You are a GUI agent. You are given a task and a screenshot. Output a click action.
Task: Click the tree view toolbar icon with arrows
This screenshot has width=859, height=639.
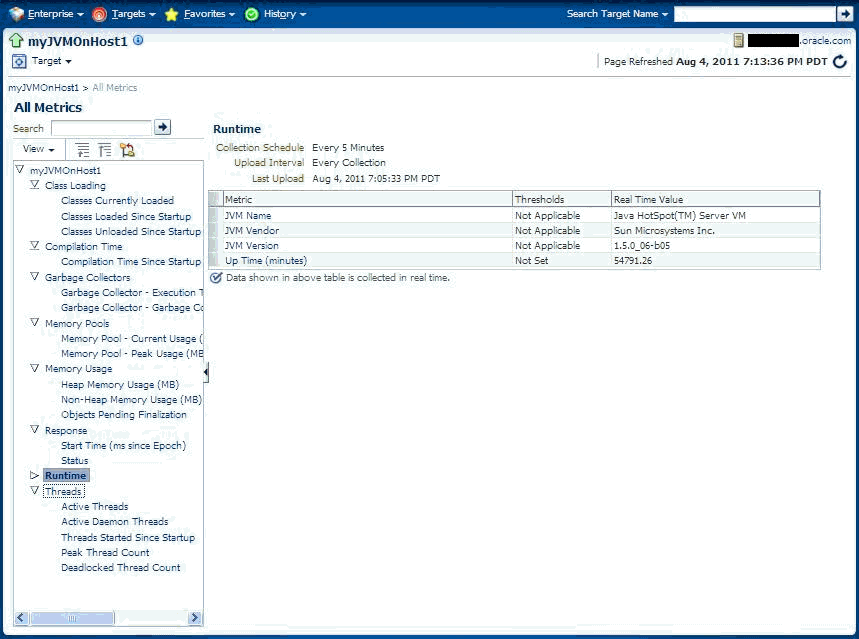(127, 150)
